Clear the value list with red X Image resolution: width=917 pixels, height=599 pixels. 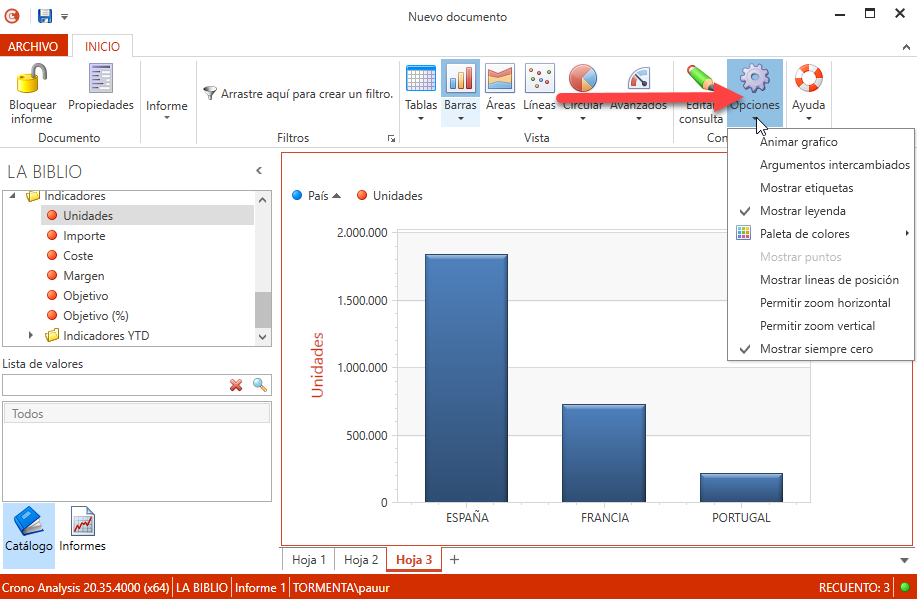tap(236, 385)
